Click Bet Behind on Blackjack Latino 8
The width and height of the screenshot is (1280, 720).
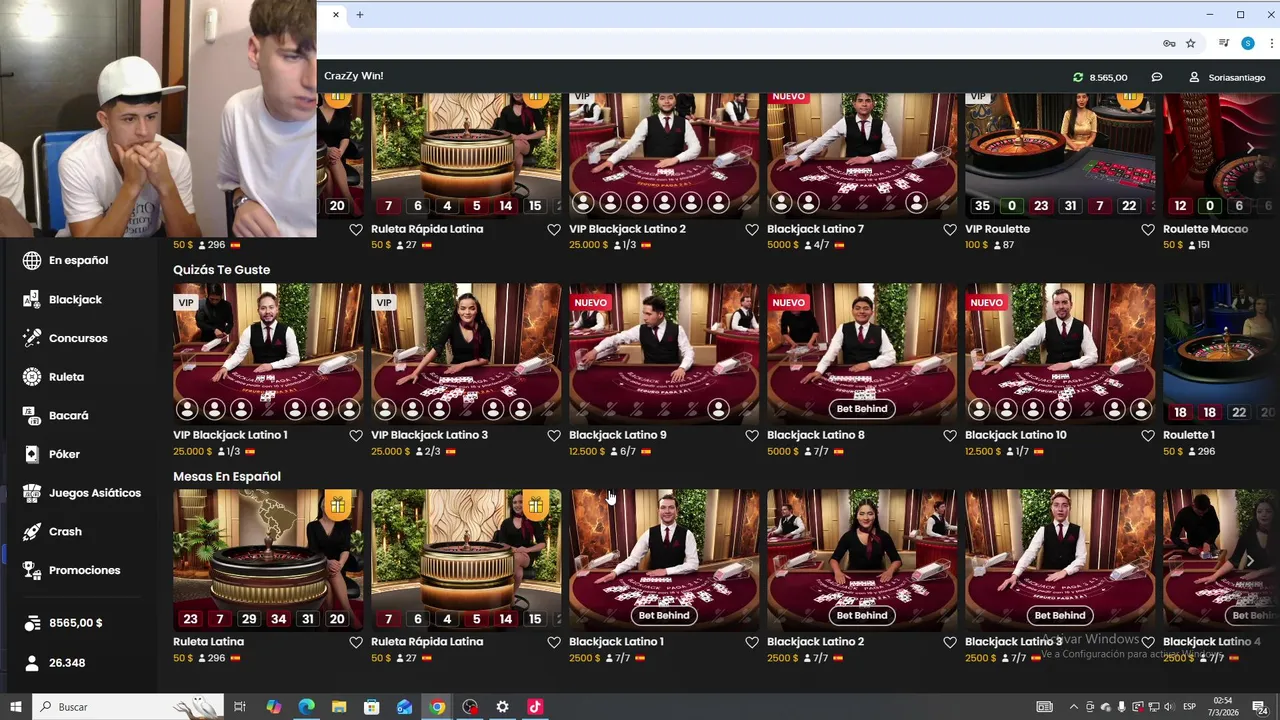click(862, 409)
